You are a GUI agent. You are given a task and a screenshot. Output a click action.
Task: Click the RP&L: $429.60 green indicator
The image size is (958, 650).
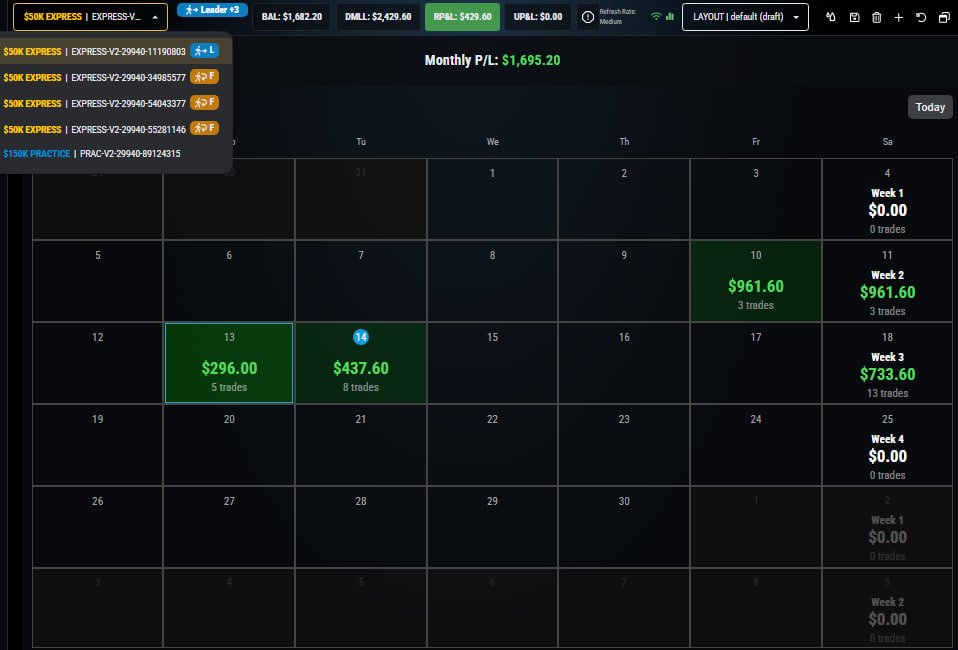tap(463, 17)
